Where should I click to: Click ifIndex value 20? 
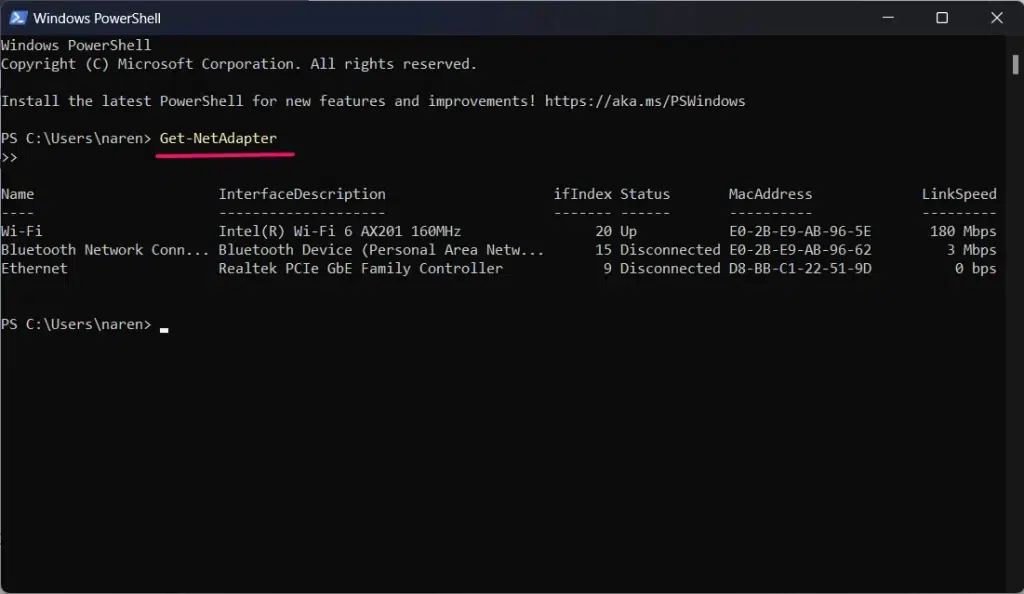click(x=603, y=231)
